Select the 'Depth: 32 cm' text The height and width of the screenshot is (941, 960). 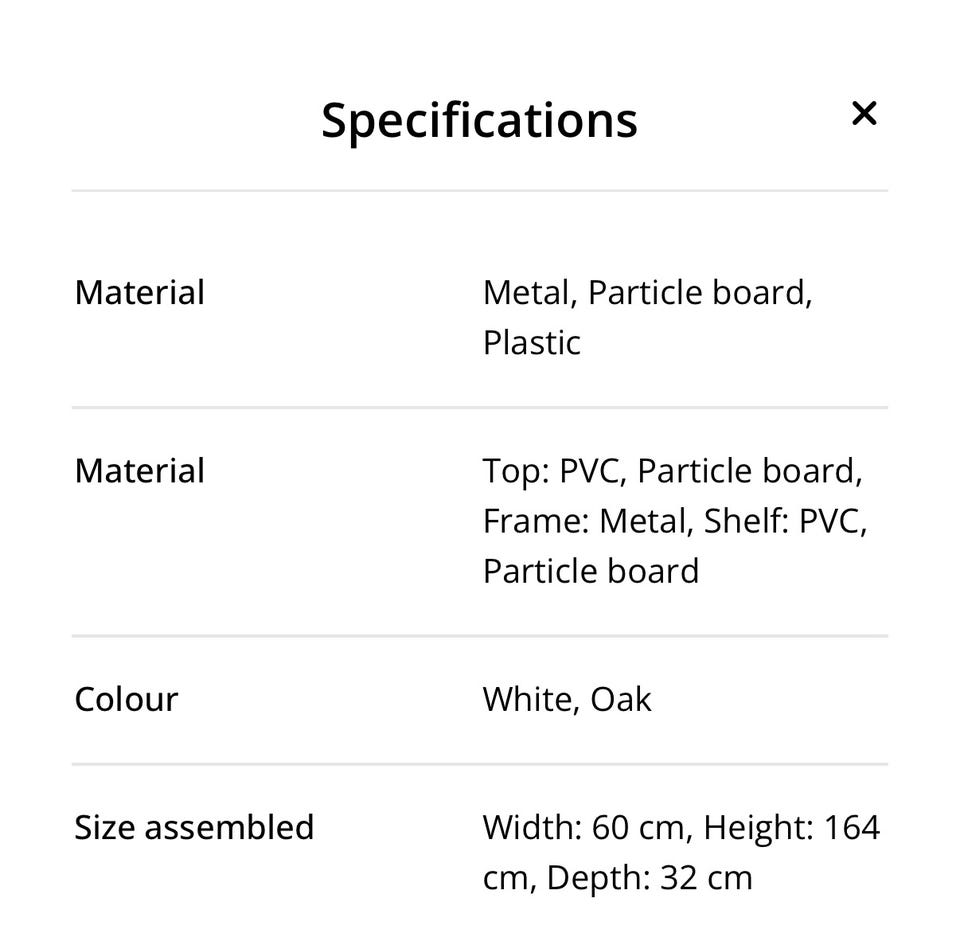[650, 878]
